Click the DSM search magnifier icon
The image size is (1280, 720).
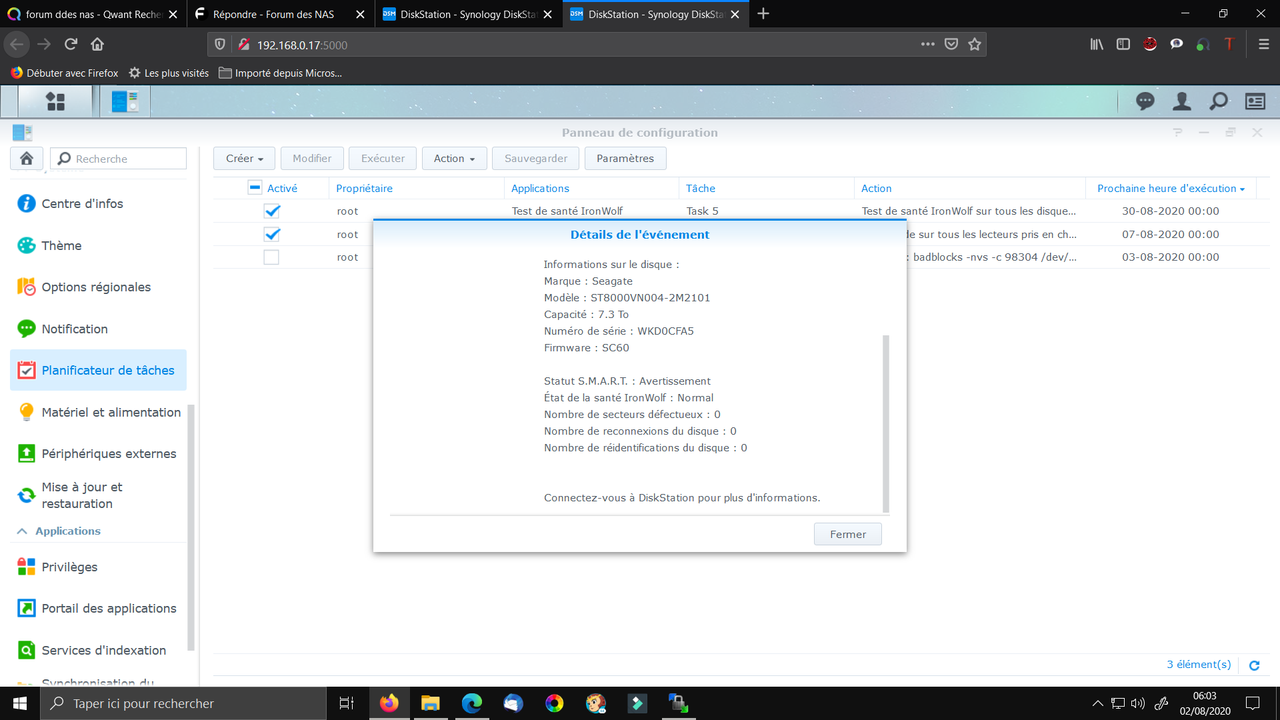pos(1218,102)
